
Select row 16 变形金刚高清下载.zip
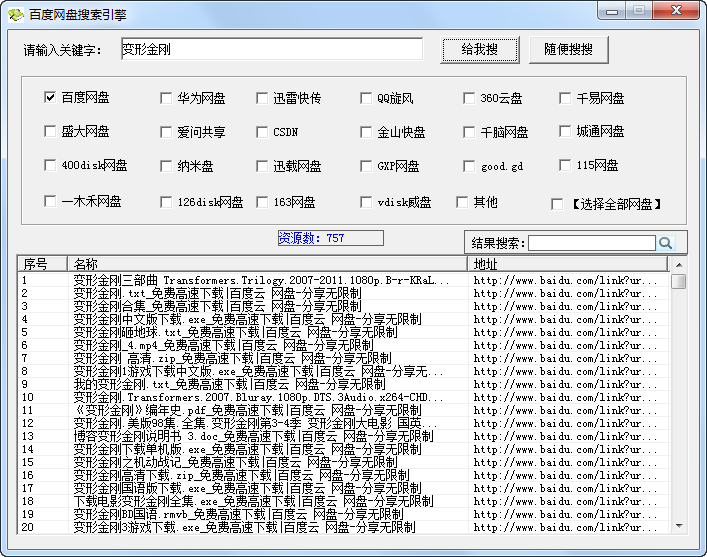(x=343, y=475)
